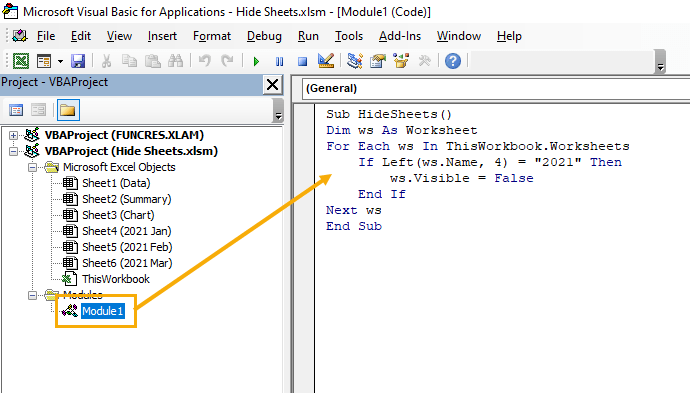Open the File menu
Screen dimensions: 690x393
(46, 36)
